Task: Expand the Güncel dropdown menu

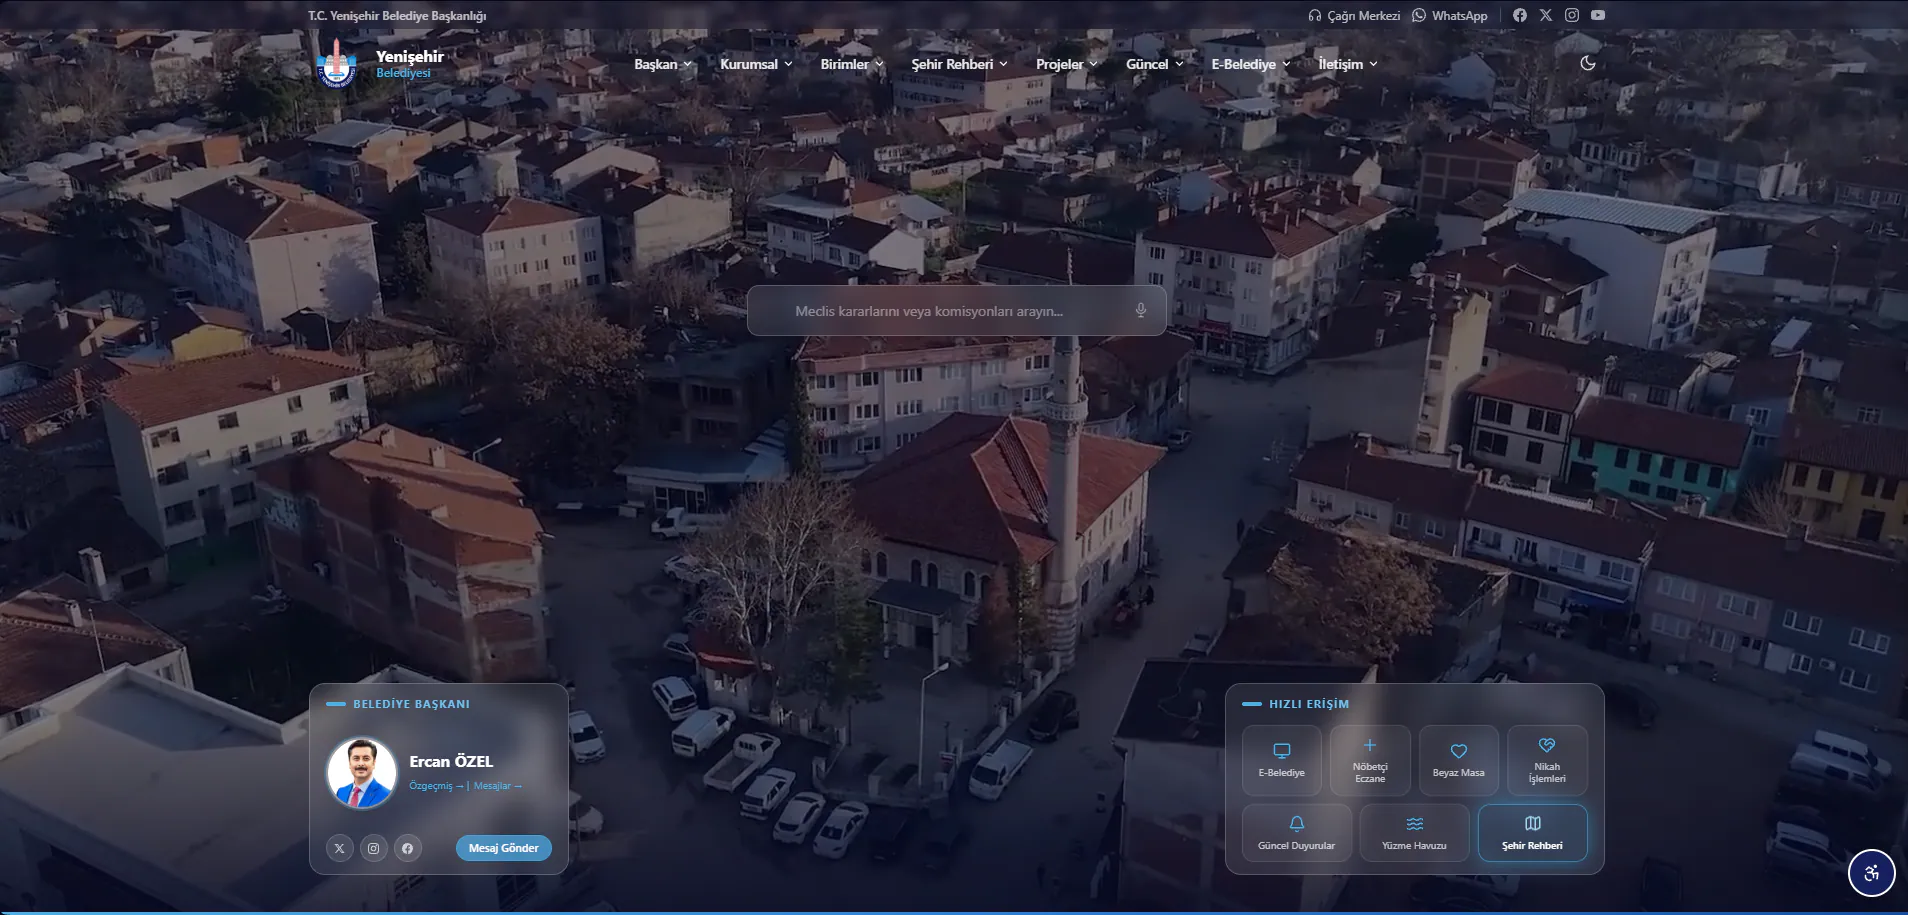Action: coord(1155,64)
